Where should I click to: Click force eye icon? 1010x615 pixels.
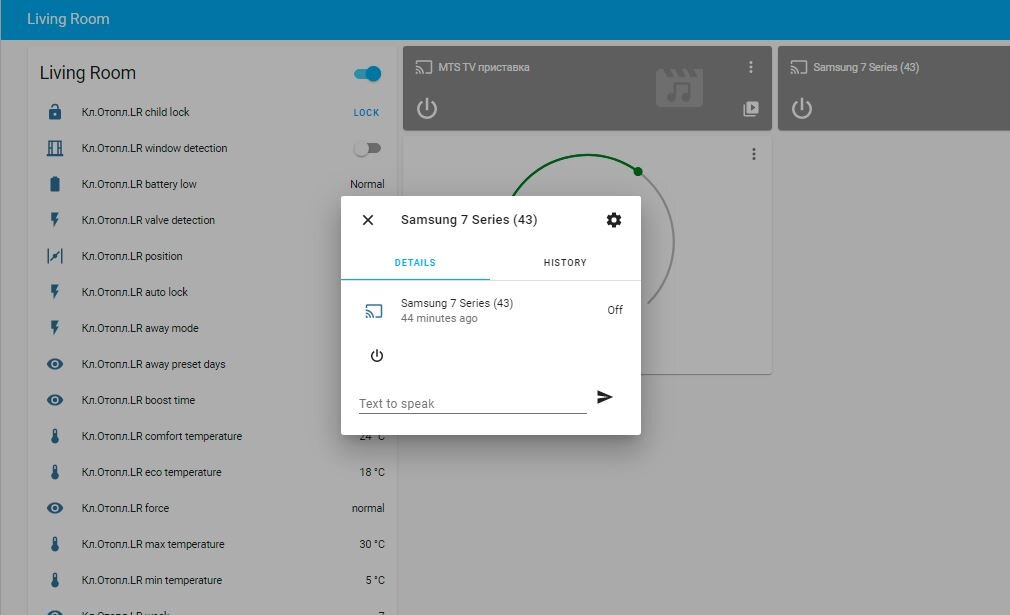pyautogui.click(x=55, y=508)
